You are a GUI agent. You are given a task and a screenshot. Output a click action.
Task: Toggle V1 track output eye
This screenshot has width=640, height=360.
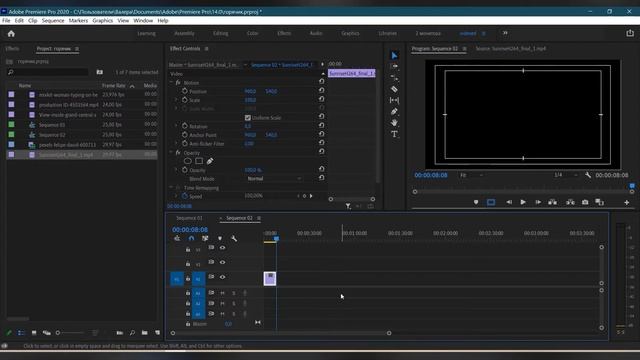tap(222, 277)
